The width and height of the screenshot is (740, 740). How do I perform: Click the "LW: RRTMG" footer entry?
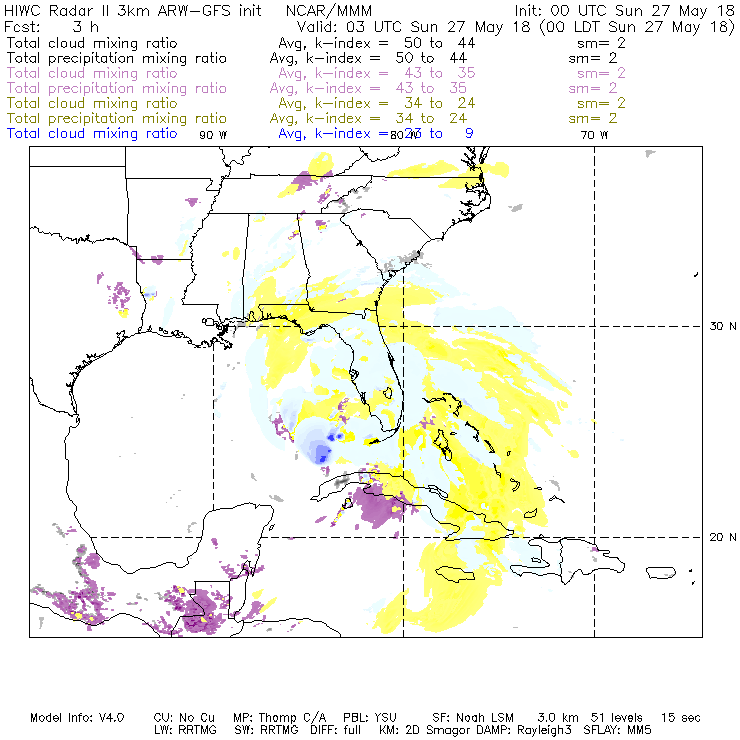pos(185,730)
